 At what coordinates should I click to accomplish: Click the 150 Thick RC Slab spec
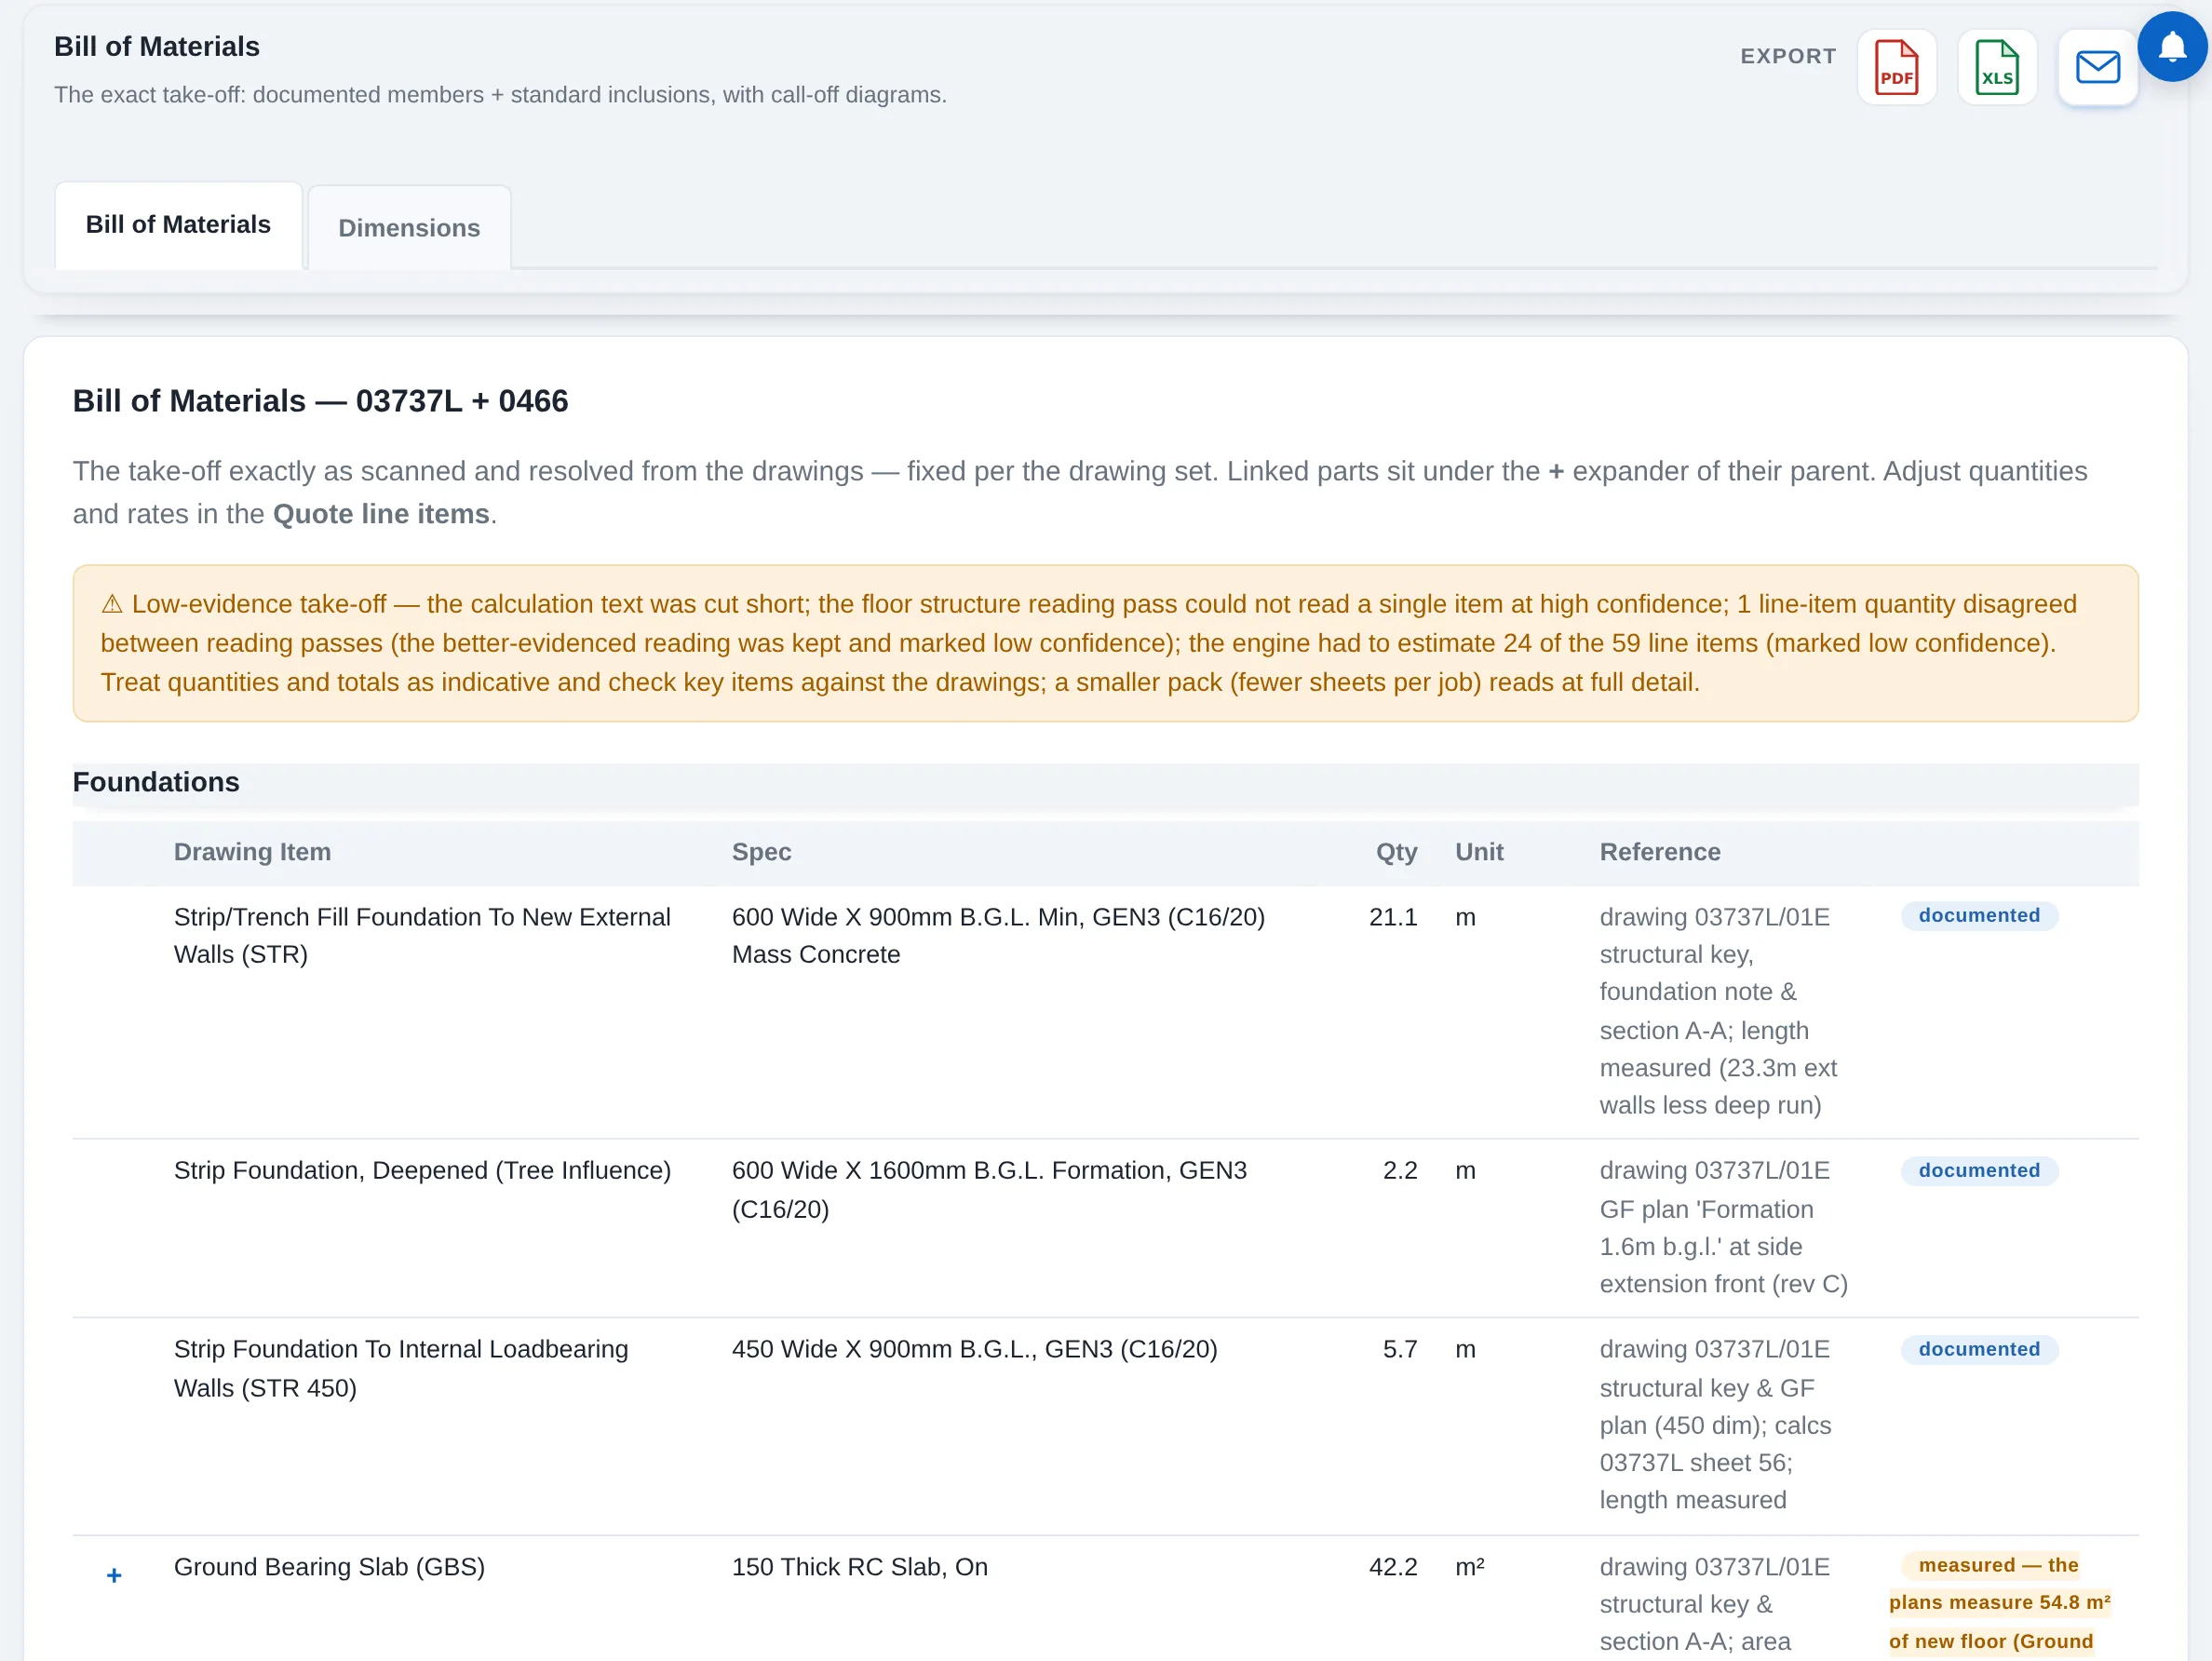point(859,1567)
